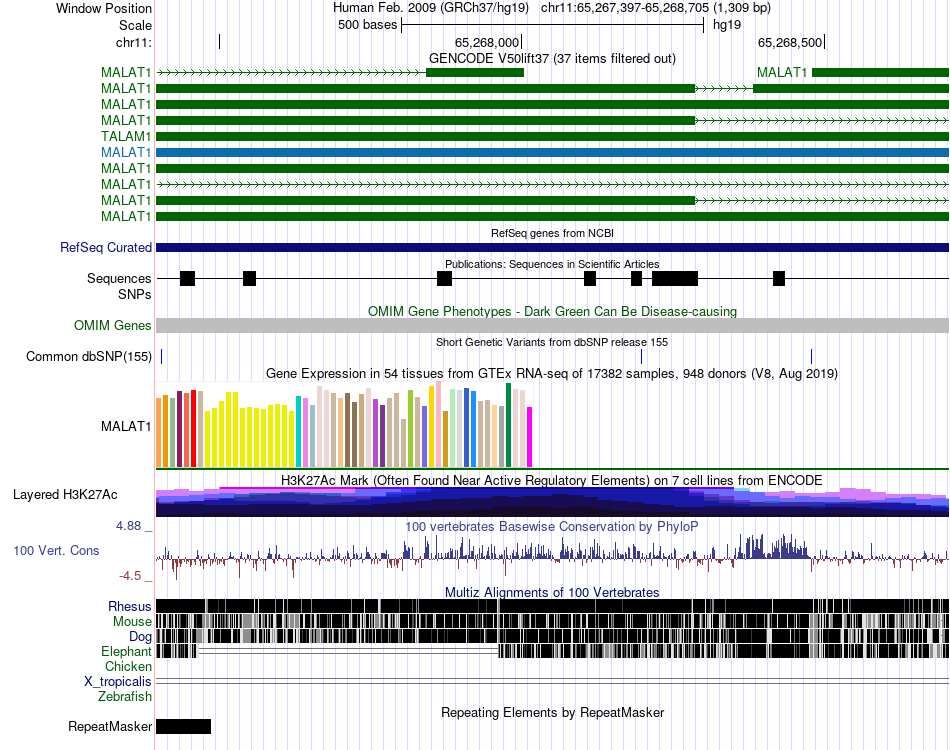Click the H3K27Ac Mark track title
The width and height of the screenshot is (950, 750).
click(x=552, y=480)
